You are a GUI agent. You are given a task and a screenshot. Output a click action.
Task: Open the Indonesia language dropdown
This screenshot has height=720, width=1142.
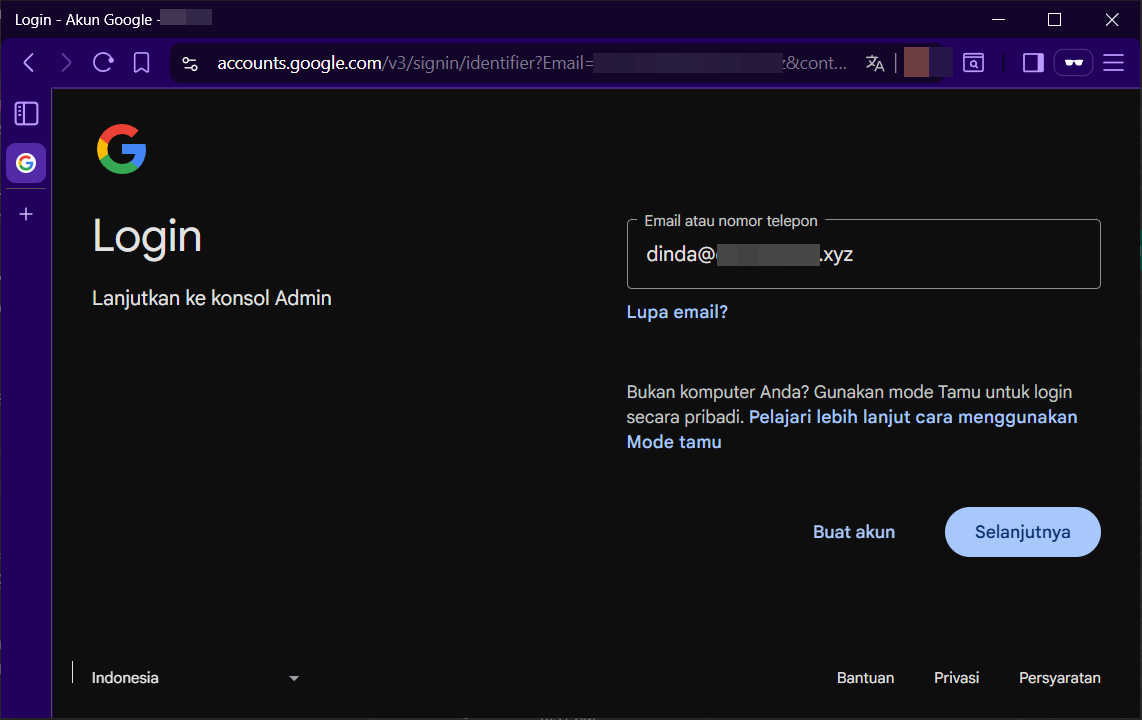(195, 678)
